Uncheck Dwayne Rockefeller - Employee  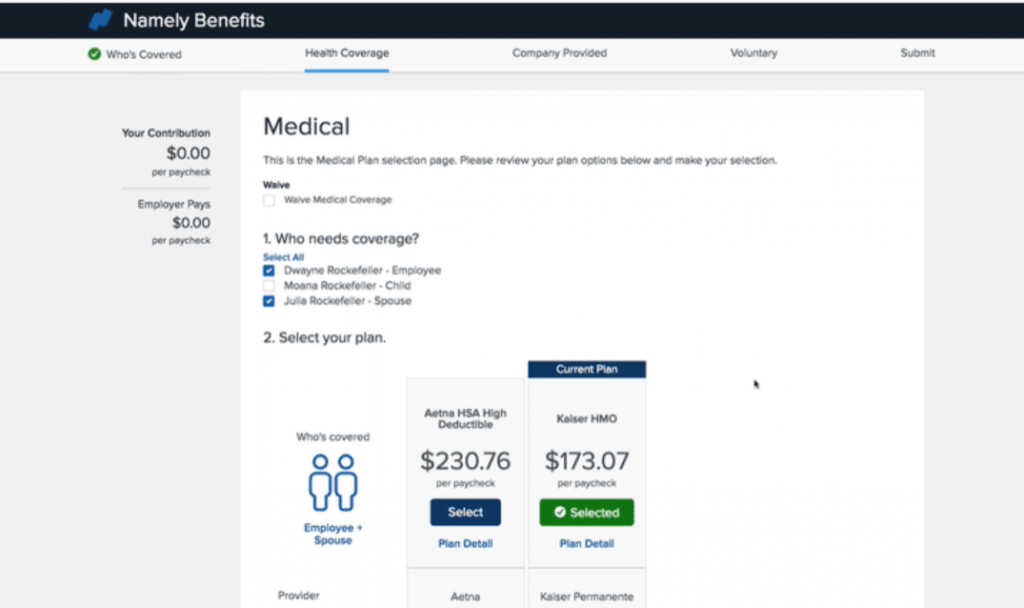(x=269, y=271)
